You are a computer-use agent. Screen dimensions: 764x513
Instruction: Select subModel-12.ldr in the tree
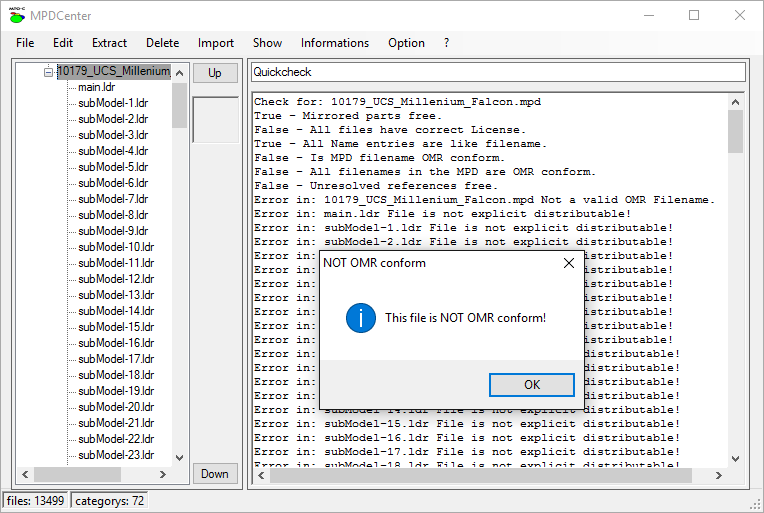point(116,279)
